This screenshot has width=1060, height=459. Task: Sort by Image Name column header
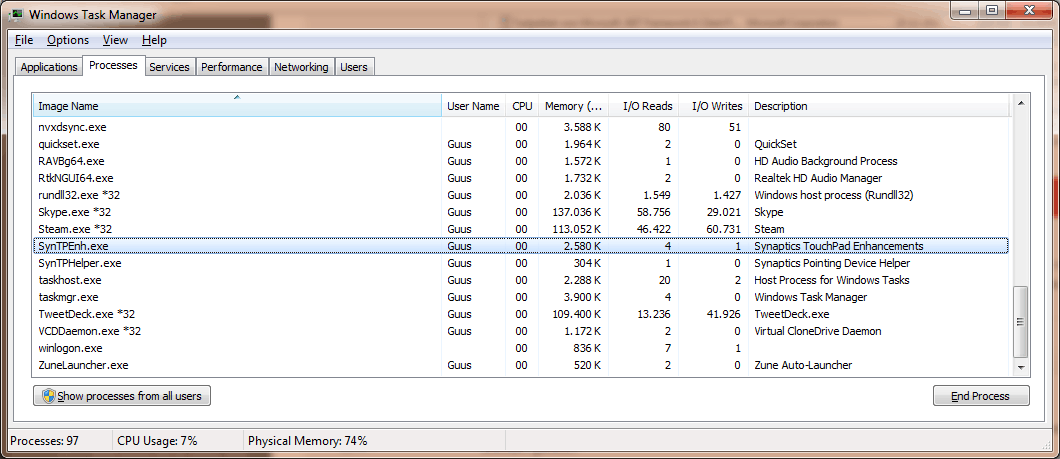tap(237, 106)
